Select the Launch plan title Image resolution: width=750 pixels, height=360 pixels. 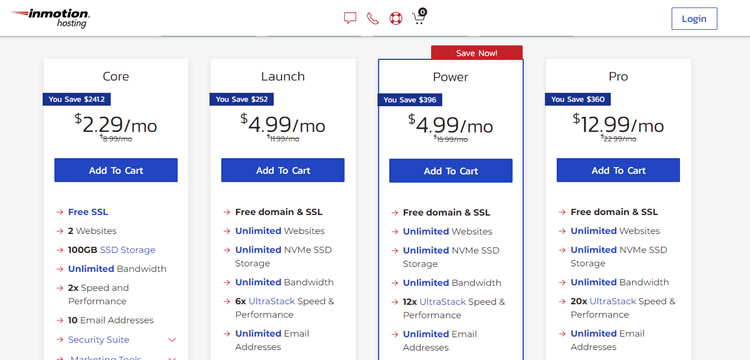pos(283,76)
